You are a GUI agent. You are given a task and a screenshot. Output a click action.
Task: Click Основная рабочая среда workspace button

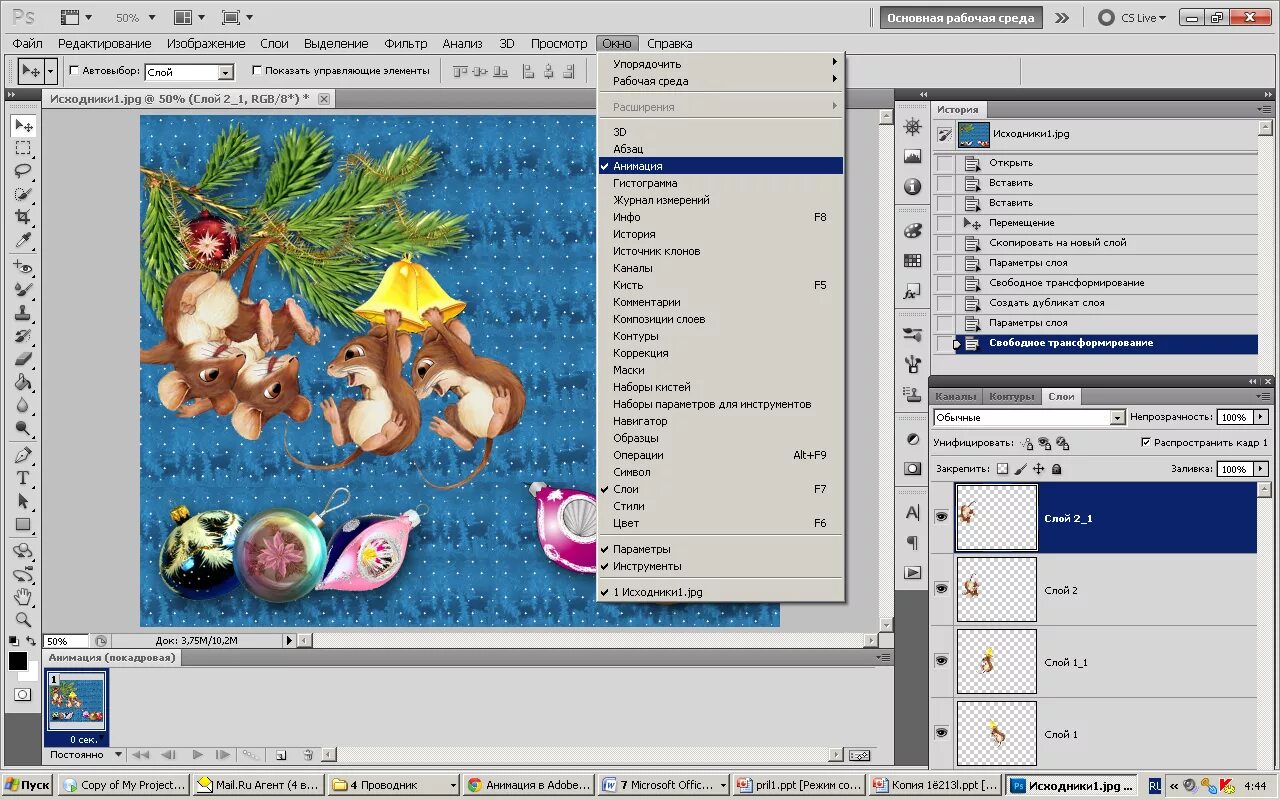960,18
